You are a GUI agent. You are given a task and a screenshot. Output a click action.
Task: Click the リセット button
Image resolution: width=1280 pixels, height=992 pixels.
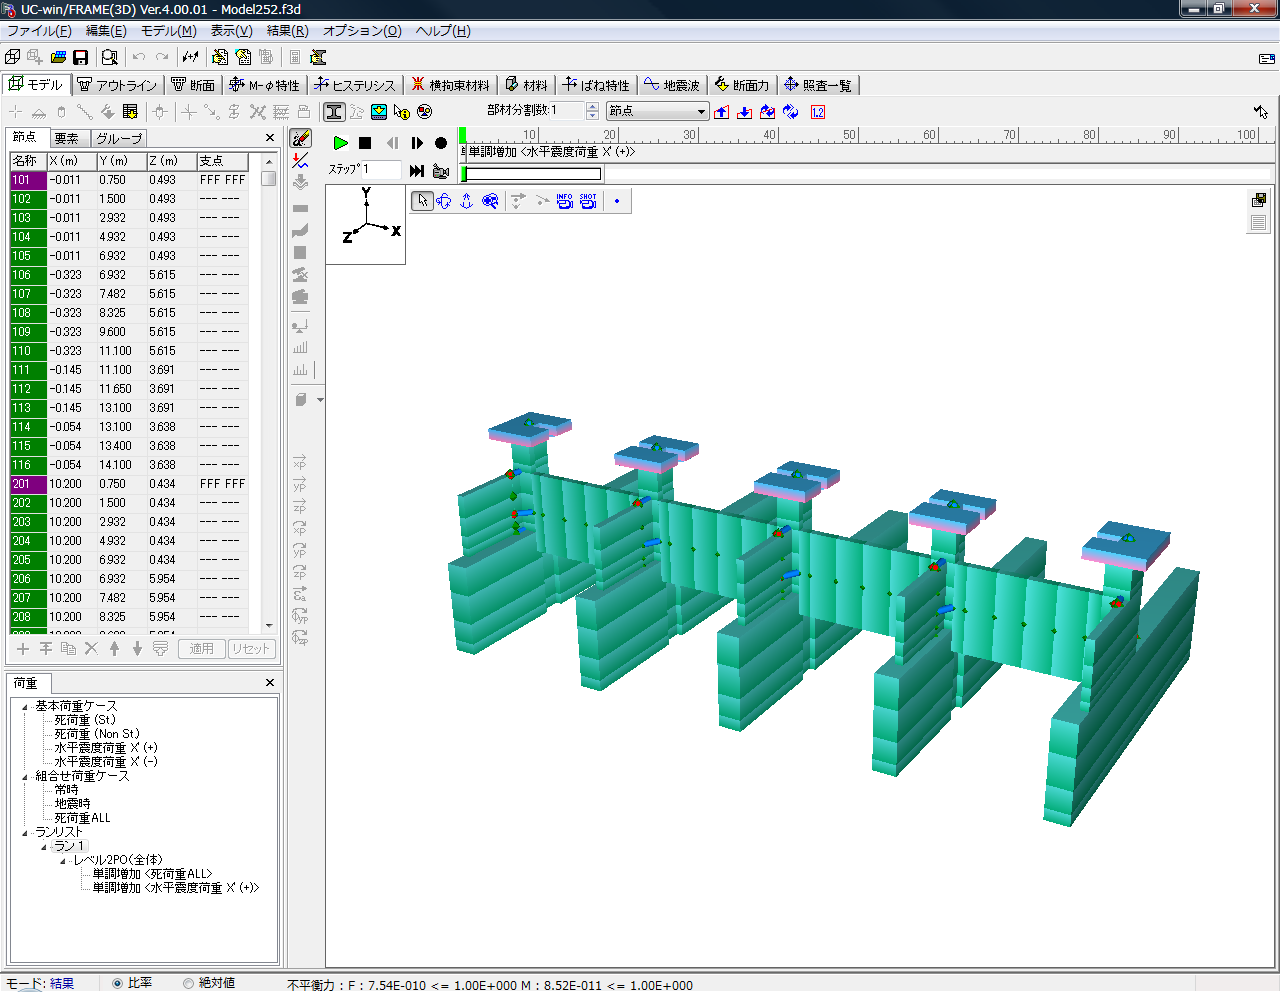[x=250, y=649]
